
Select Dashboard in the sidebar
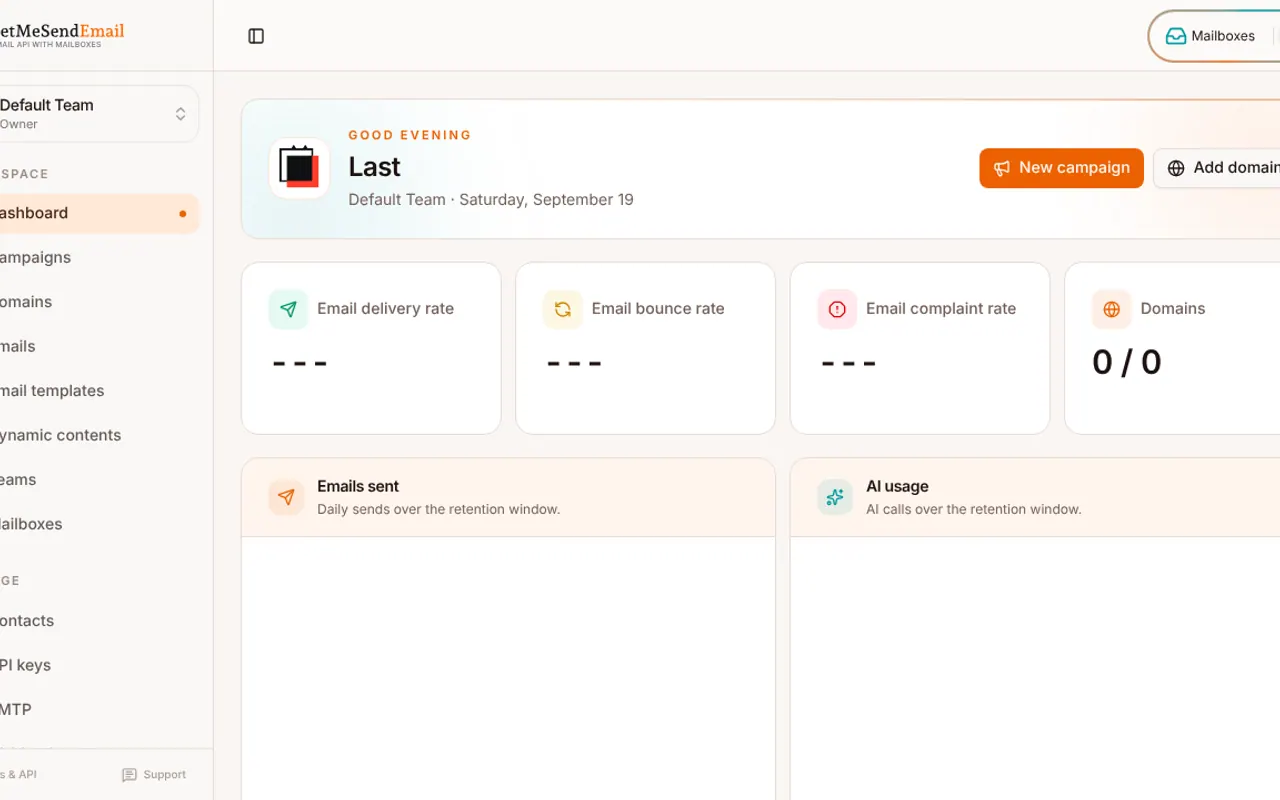pyautogui.click(x=97, y=213)
